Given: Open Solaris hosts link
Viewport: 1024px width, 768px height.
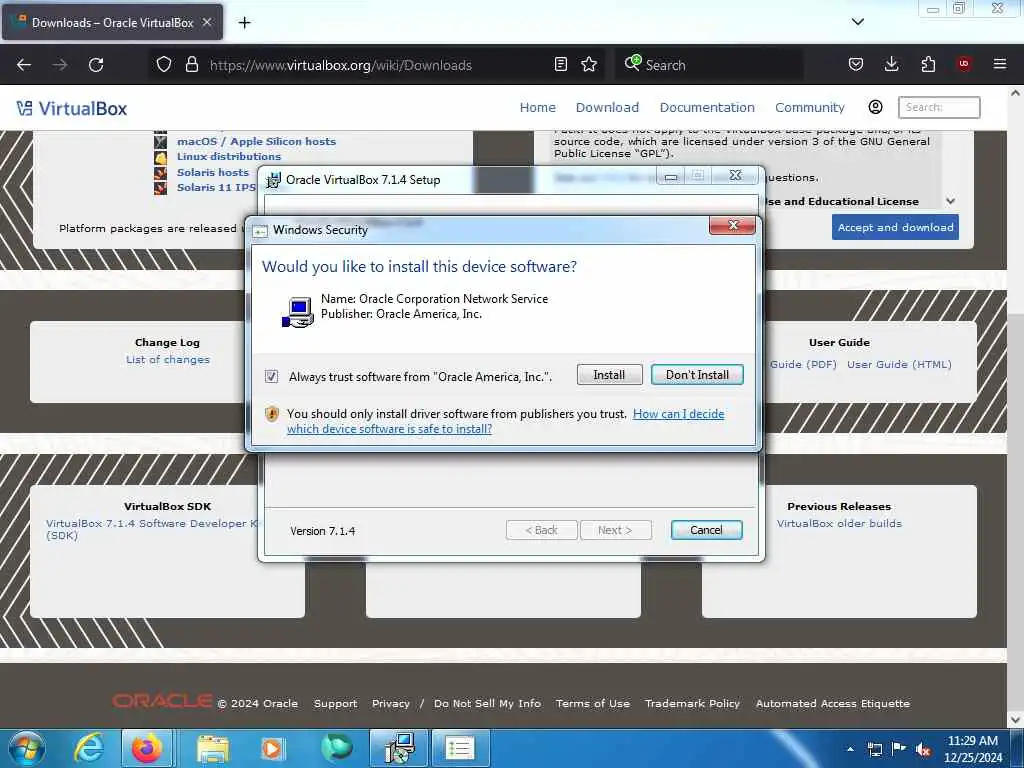Looking at the screenshot, I should [213, 172].
